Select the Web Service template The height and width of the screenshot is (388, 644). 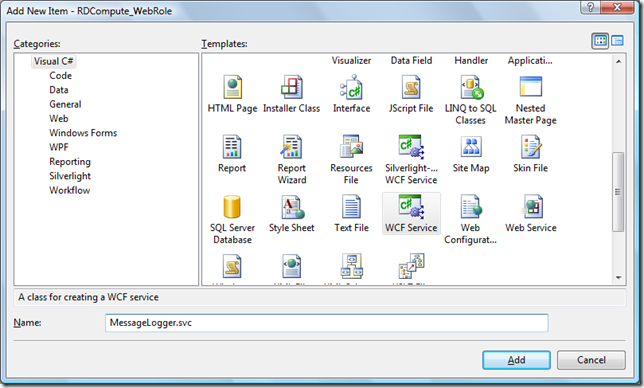tap(530, 214)
